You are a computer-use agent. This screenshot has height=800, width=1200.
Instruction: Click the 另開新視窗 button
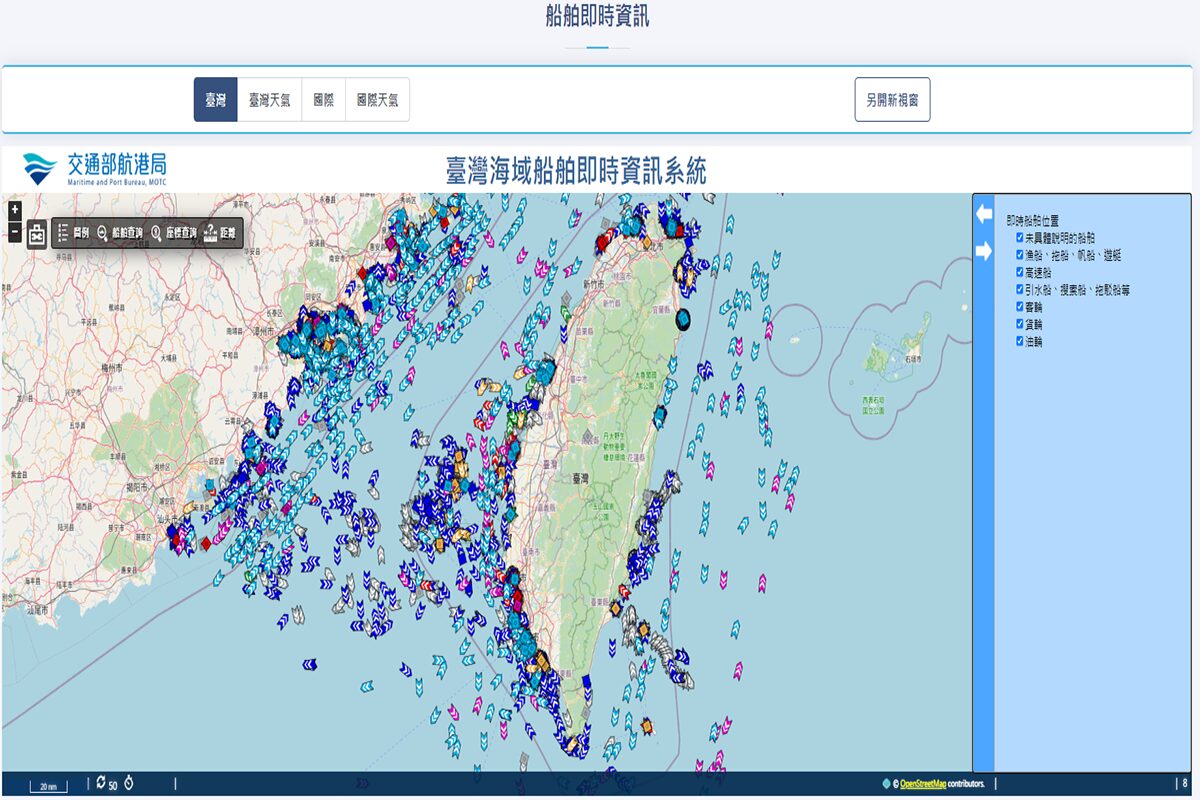pos(892,100)
